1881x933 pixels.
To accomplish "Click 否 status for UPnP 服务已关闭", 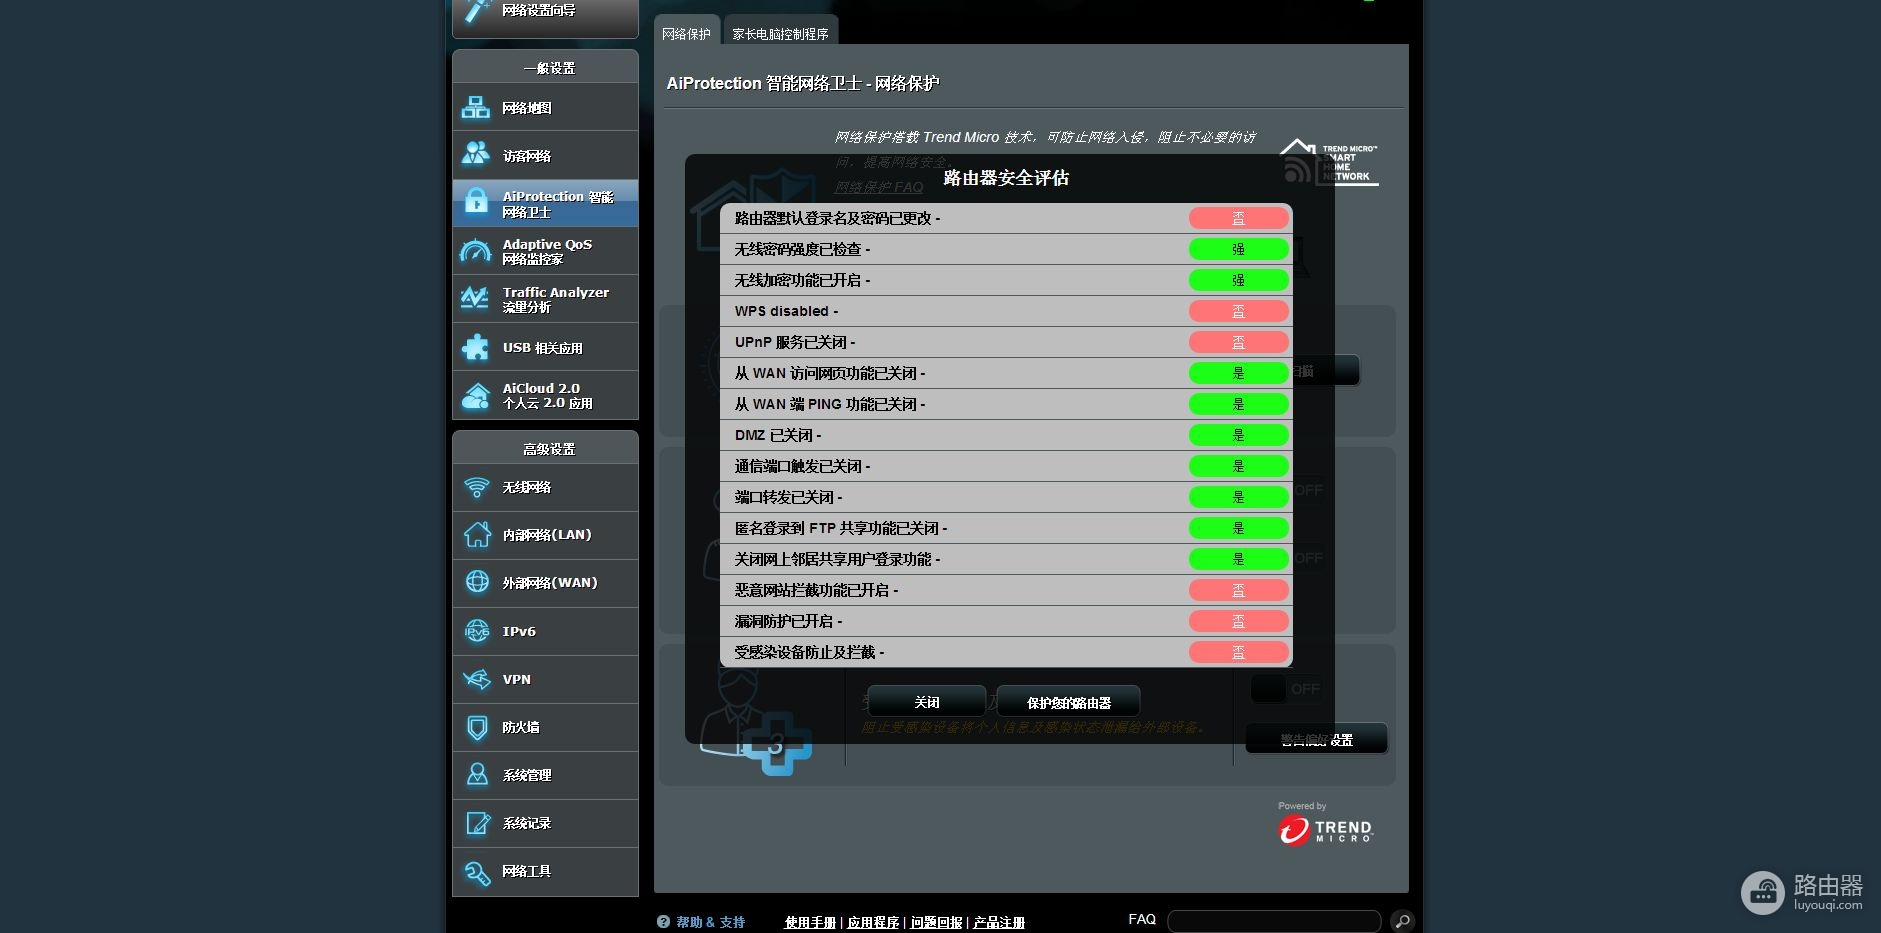I will (x=1238, y=342).
